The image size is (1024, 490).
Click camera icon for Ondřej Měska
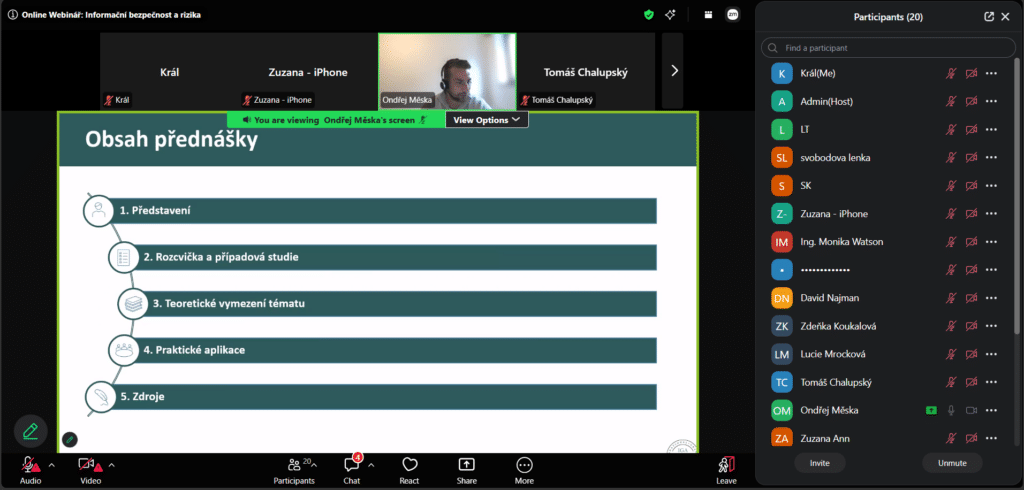click(971, 410)
